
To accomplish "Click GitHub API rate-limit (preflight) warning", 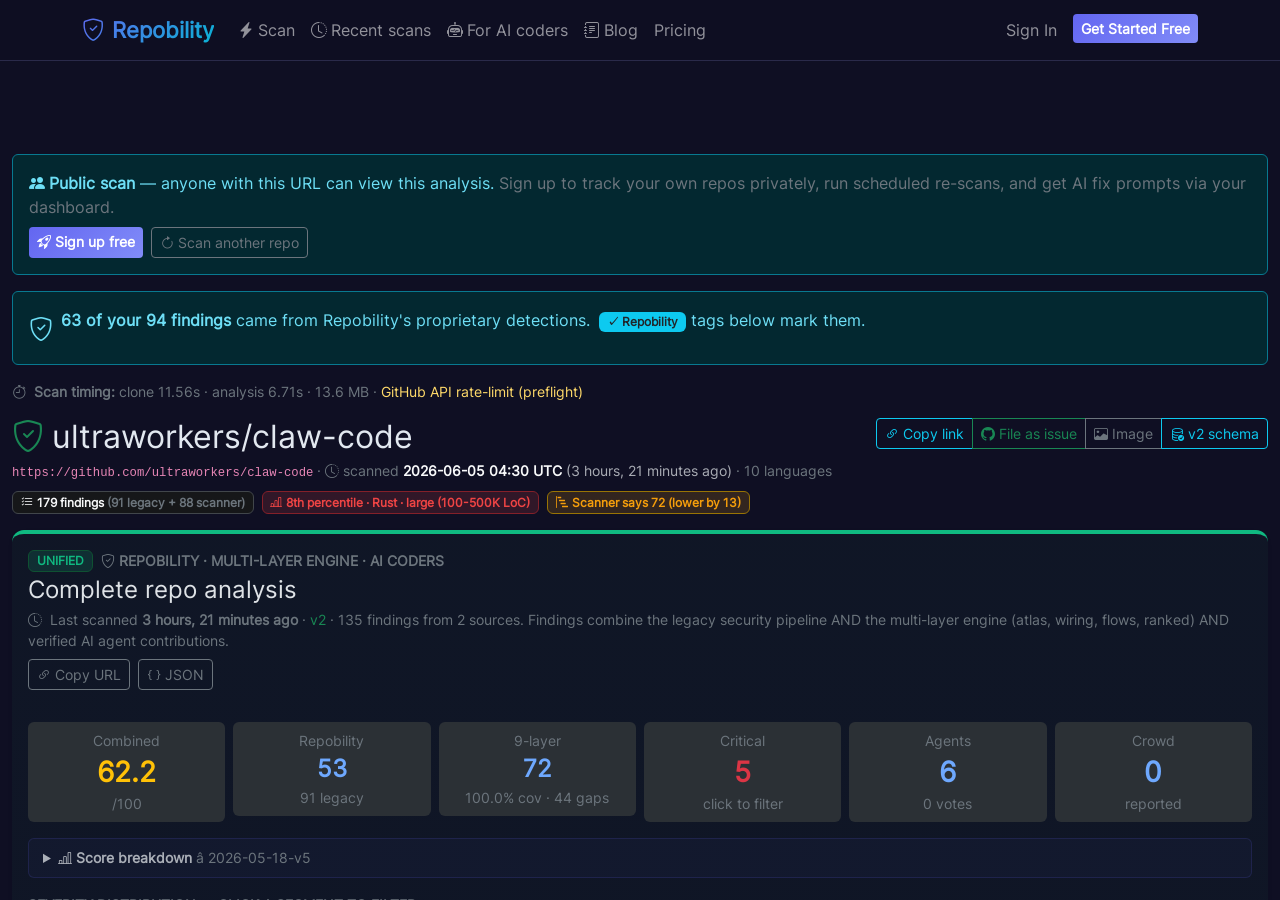I will click(482, 392).
